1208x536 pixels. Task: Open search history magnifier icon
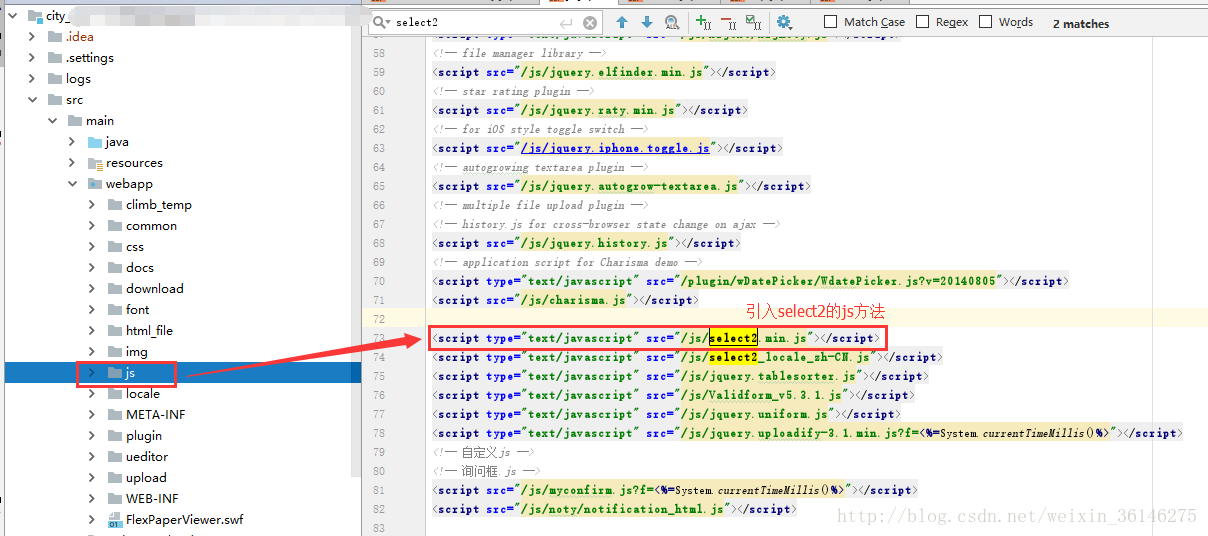coord(381,22)
